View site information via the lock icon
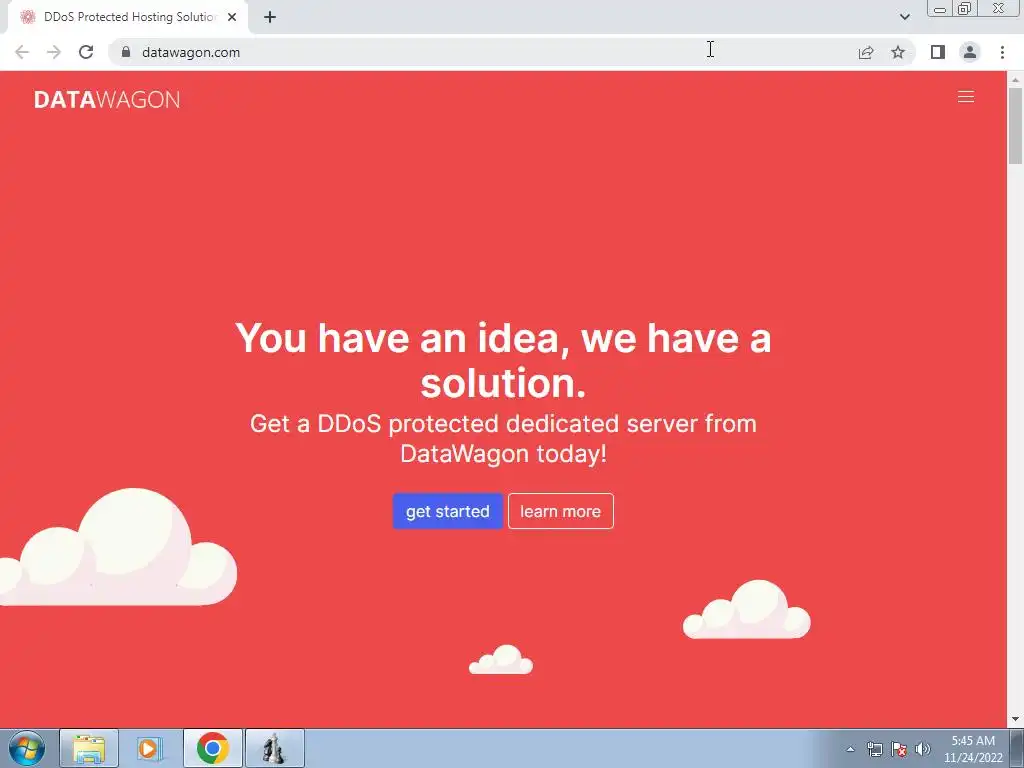This screenshot has width=1024, height=768. [x=126, y=52]
